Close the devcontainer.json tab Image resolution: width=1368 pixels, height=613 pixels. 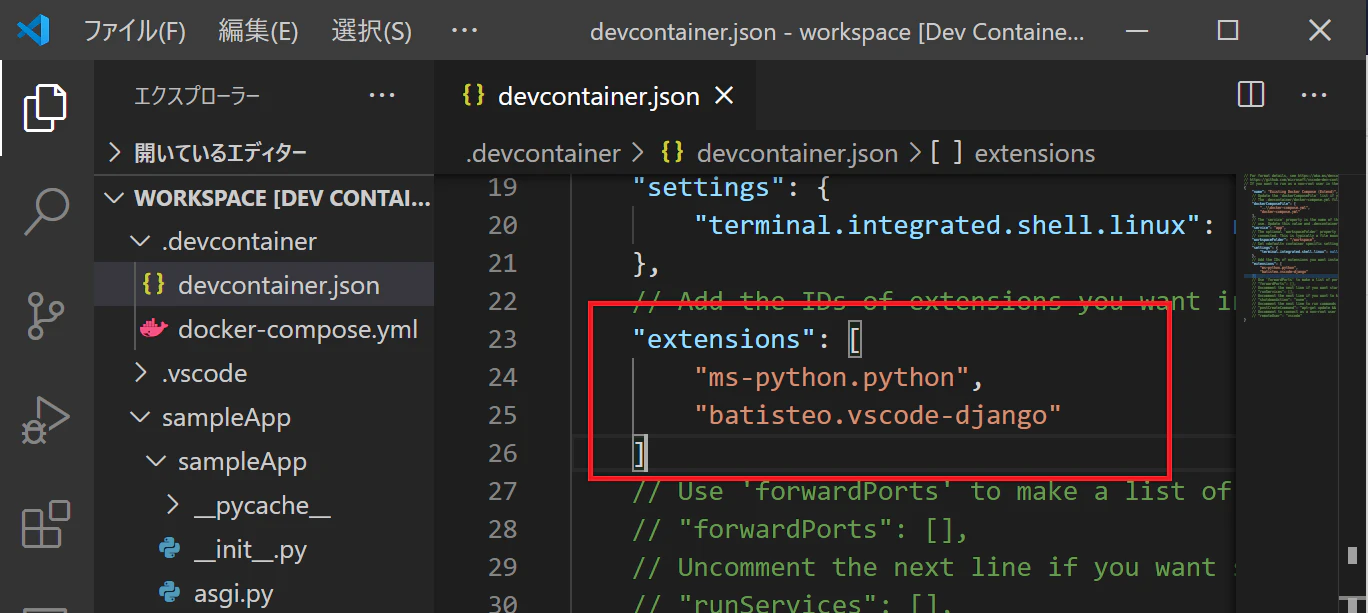coord(723,96)
